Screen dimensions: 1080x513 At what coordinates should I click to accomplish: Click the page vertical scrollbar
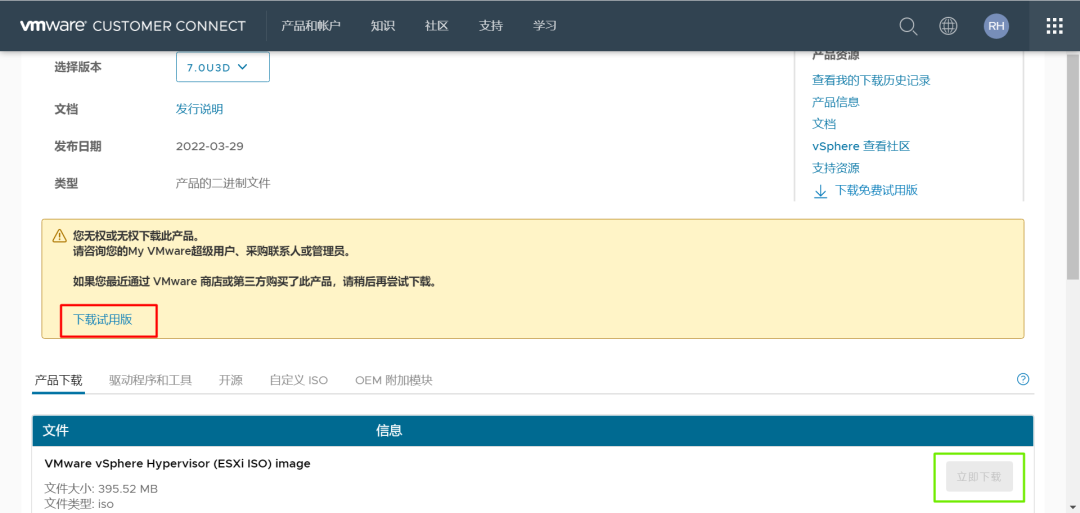[x=1073, y=165]
